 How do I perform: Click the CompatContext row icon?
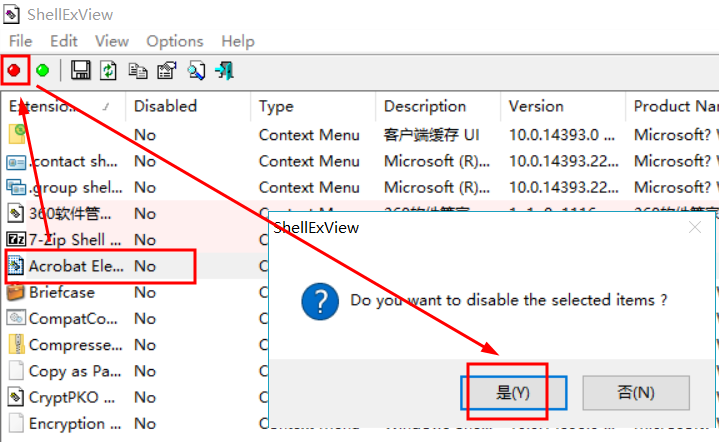(16, 318)
